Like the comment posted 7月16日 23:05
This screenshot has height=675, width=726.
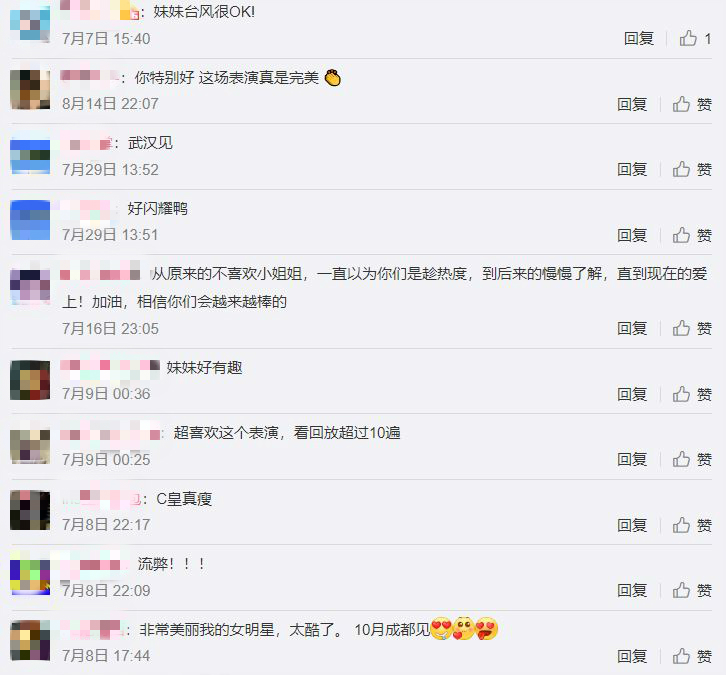coord(692,328)
